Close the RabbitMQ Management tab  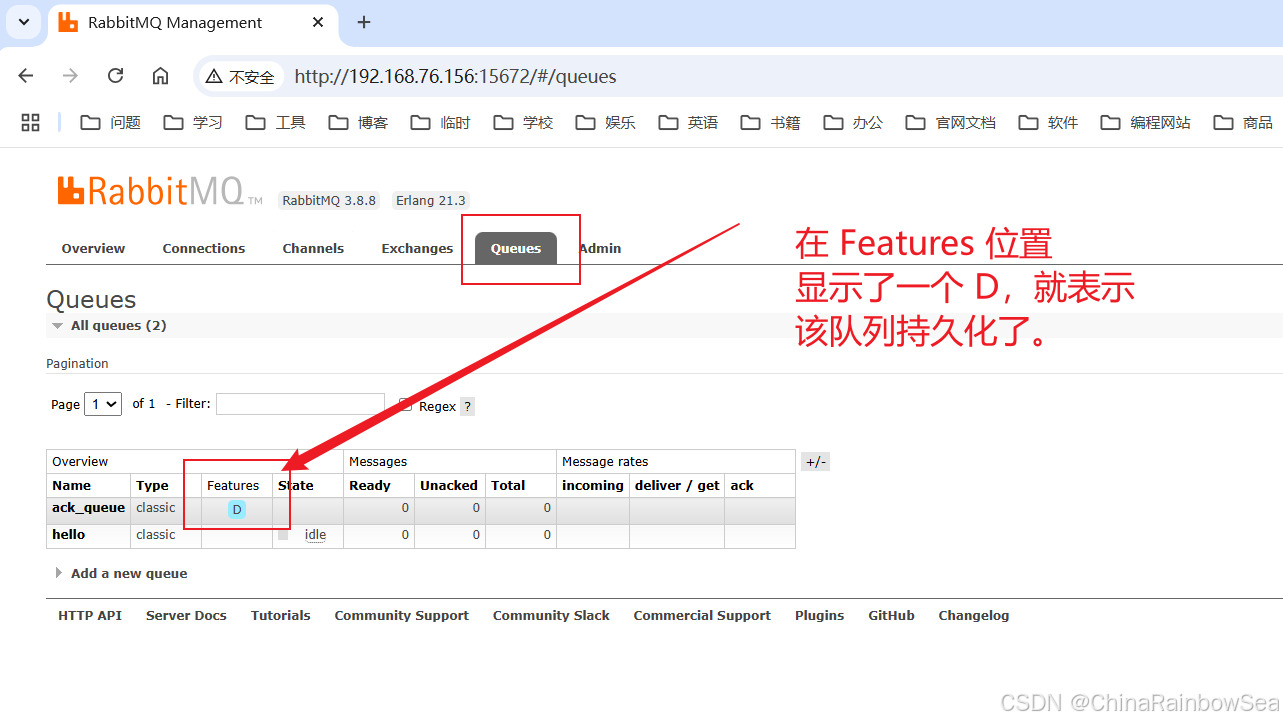click(x=318, y=22)
